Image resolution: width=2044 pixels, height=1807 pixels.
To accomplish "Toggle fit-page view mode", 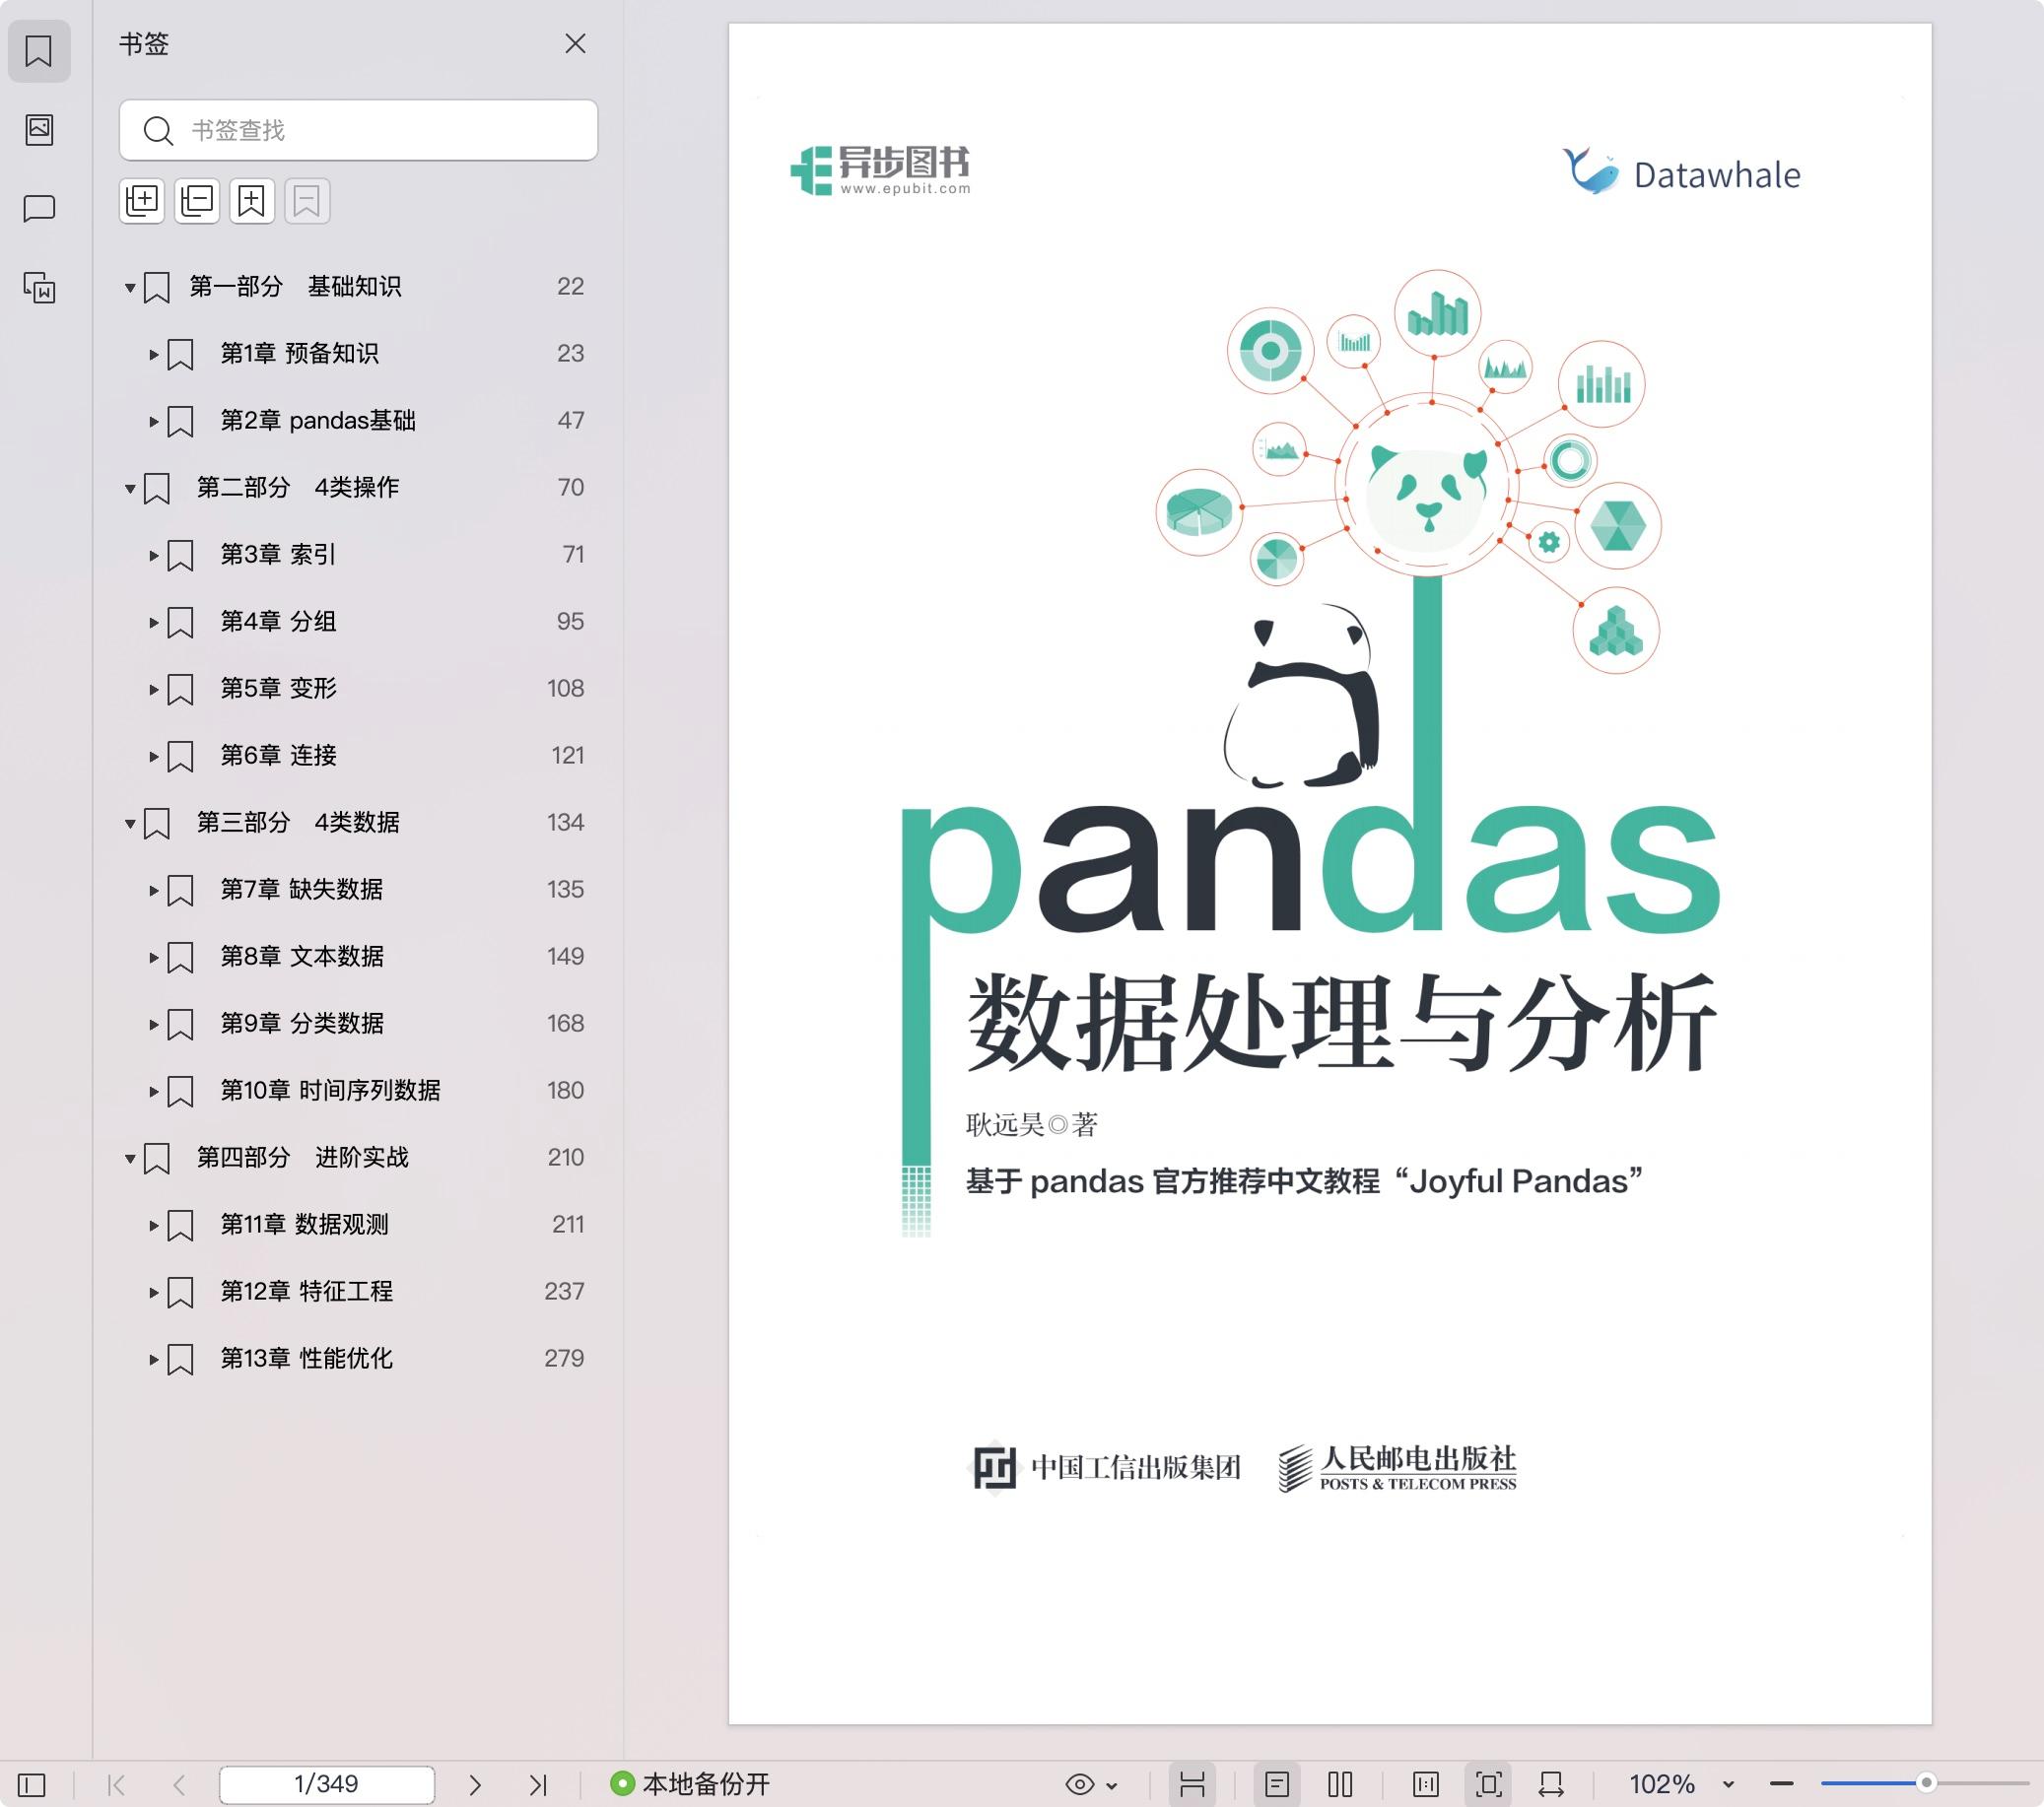I will (x=1489, y=1784).
